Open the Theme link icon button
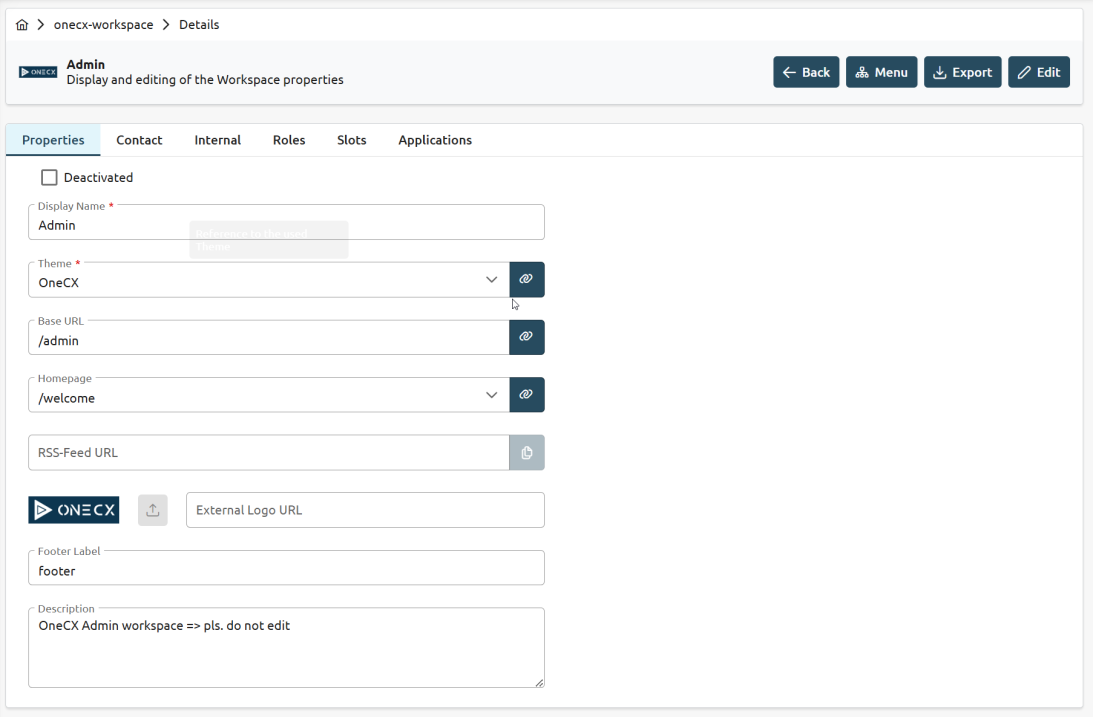This screenshot has width=1093, height=717. pyautogui.click(x=526, y=280)
